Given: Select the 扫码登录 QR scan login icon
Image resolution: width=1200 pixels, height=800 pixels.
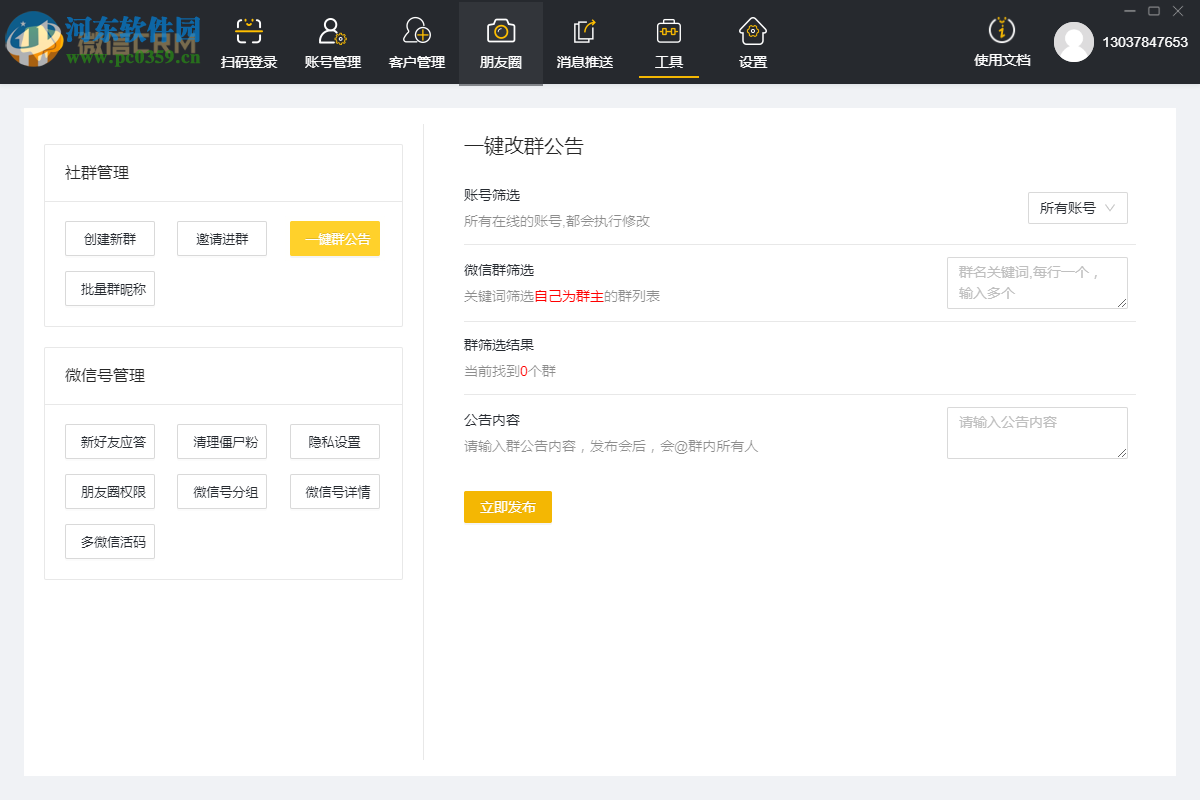Looking at the screenshot, I should tap(248, 30).
